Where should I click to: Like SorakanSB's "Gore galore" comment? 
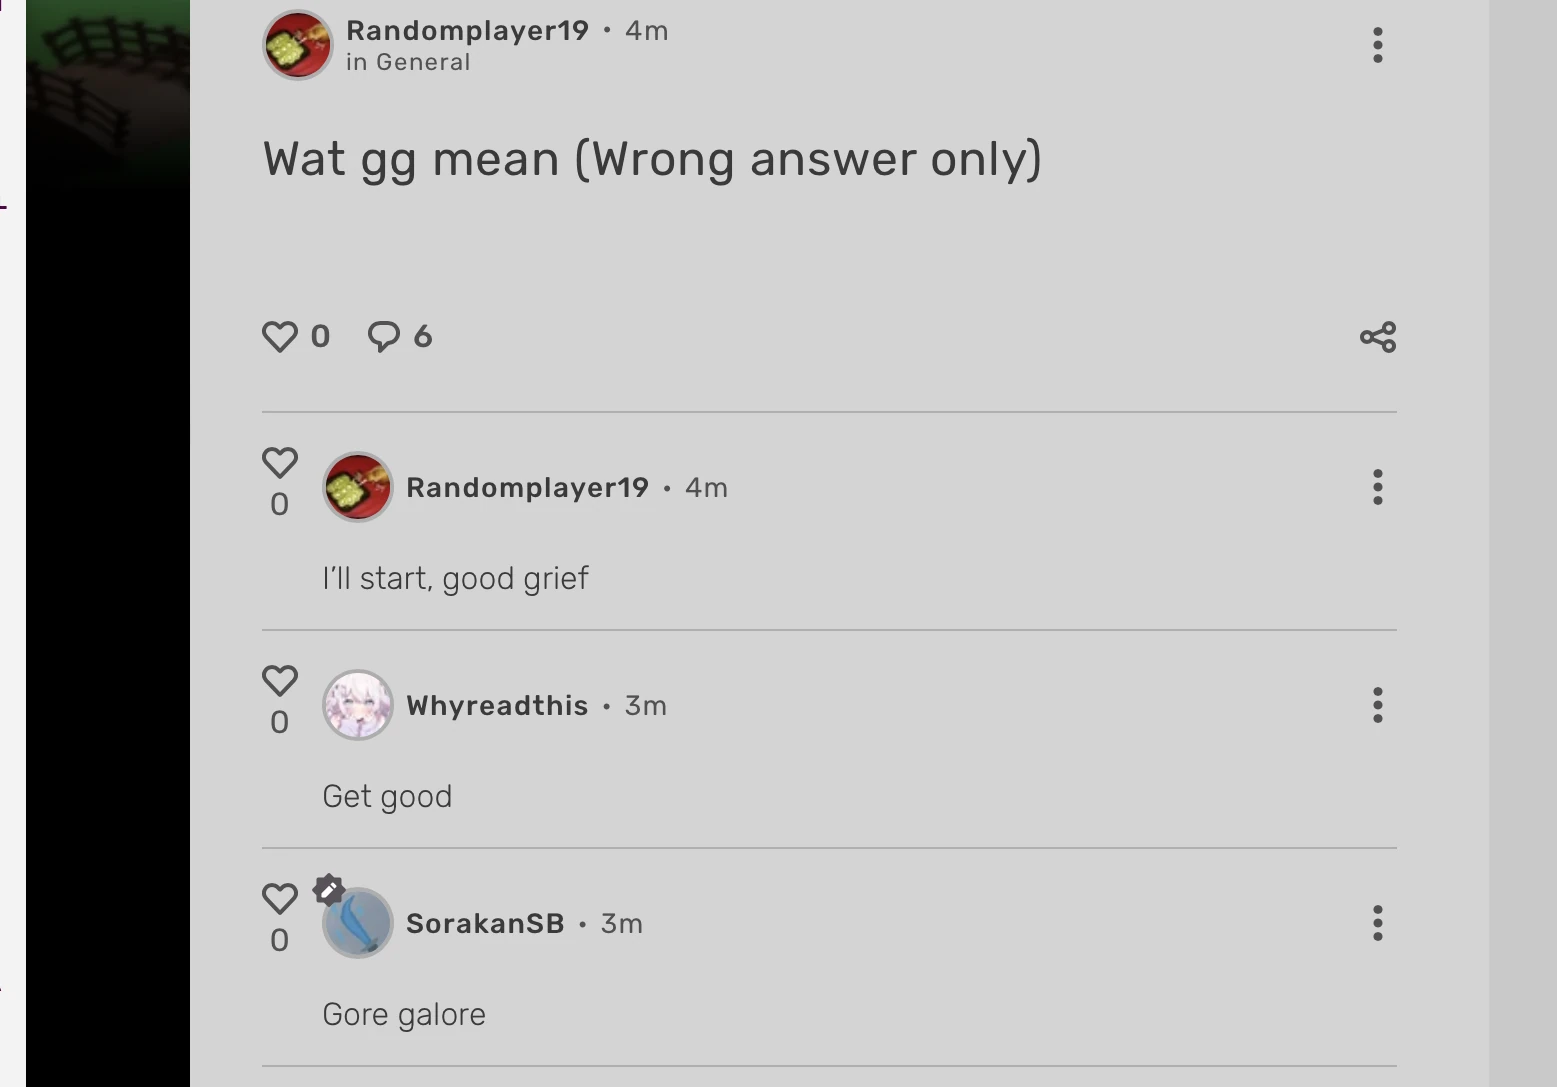tap(280, 898)
